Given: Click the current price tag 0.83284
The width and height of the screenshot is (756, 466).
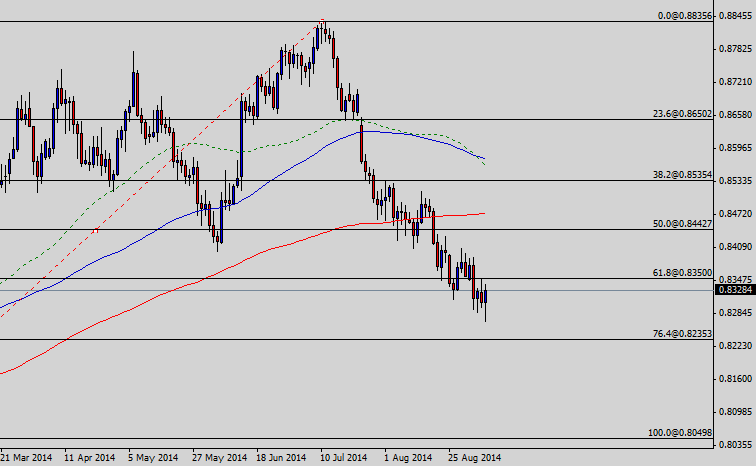Looking at the screenshot, I should coord(735,291).
